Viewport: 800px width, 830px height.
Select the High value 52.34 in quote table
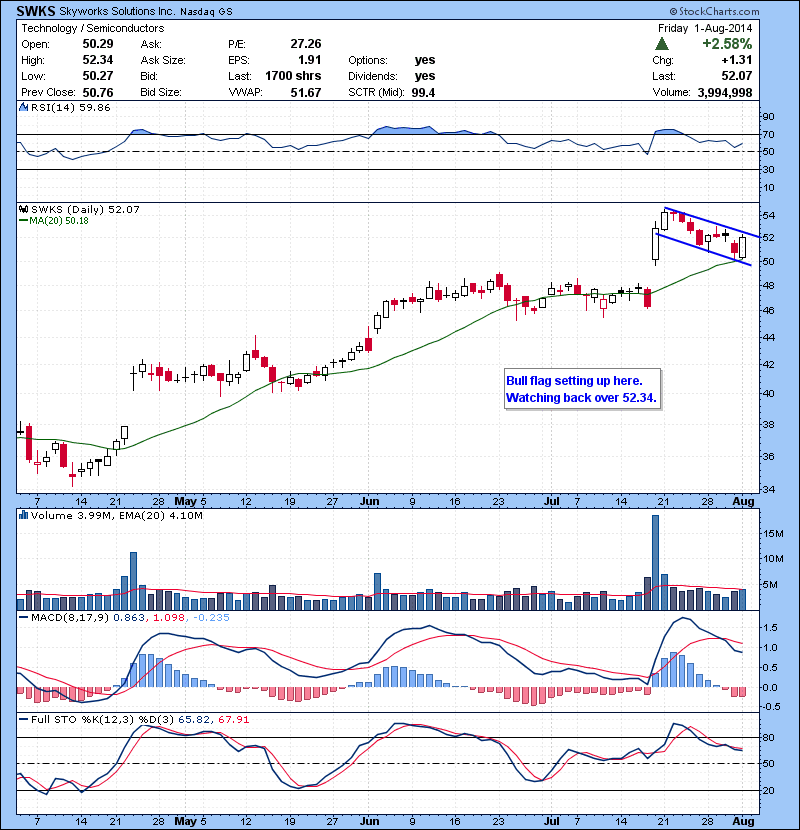pyautogui.click(x=98, y=60)
